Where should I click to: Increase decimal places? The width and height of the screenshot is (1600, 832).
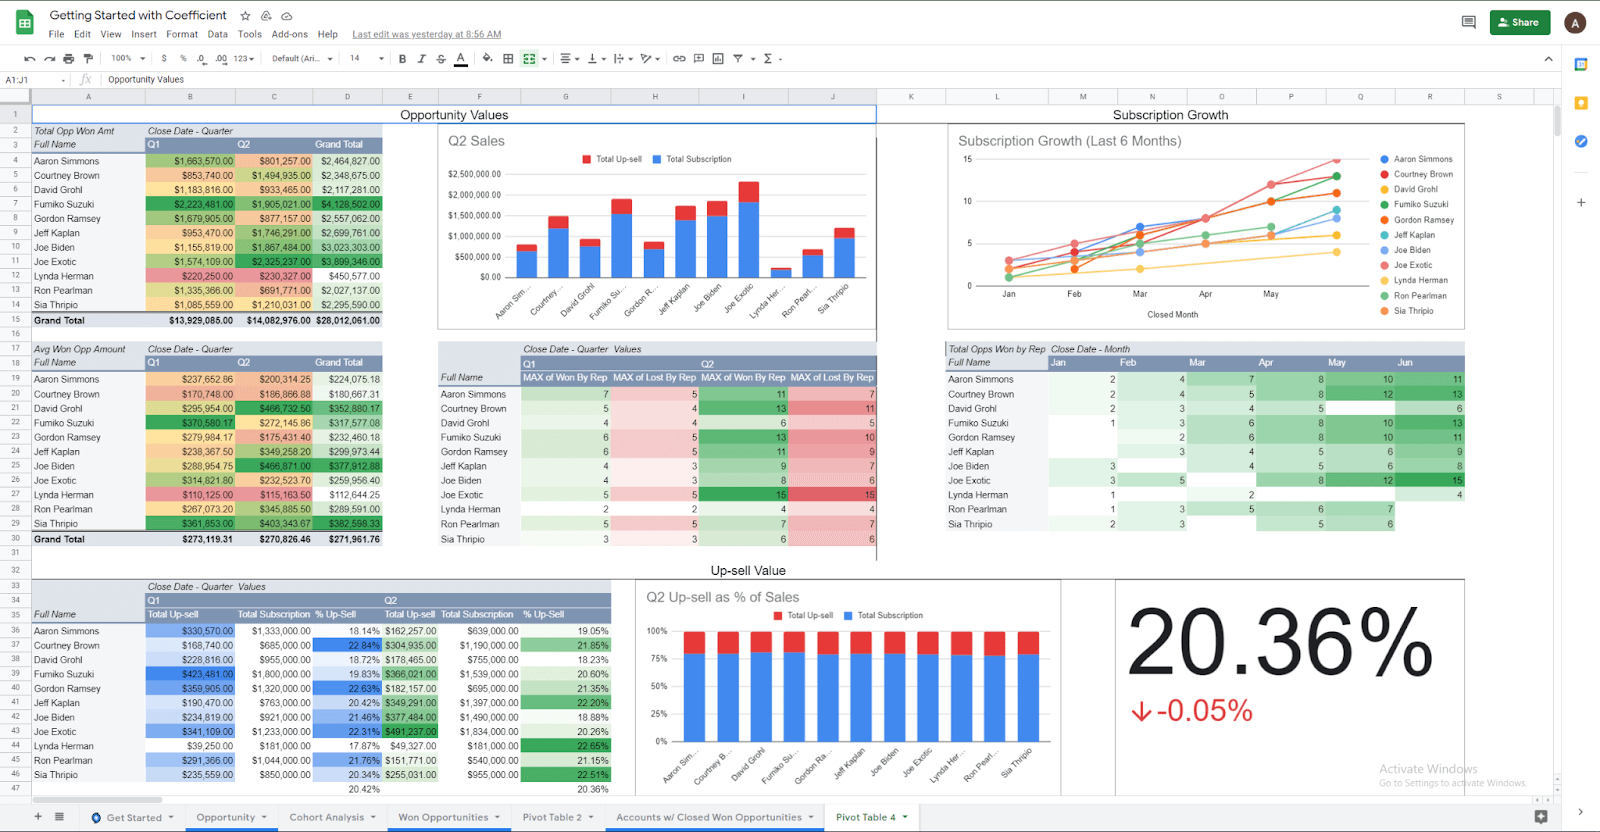point(221,59)
